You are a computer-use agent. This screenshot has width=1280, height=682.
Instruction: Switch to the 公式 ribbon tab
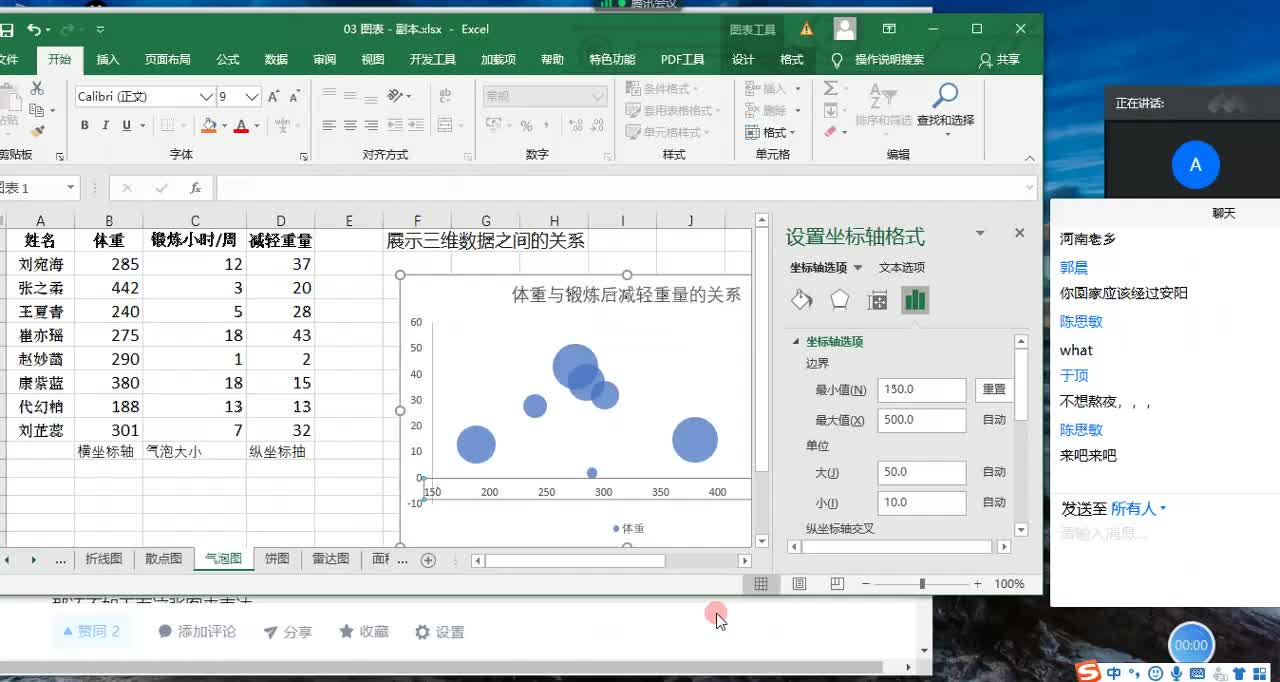[228, 60]
